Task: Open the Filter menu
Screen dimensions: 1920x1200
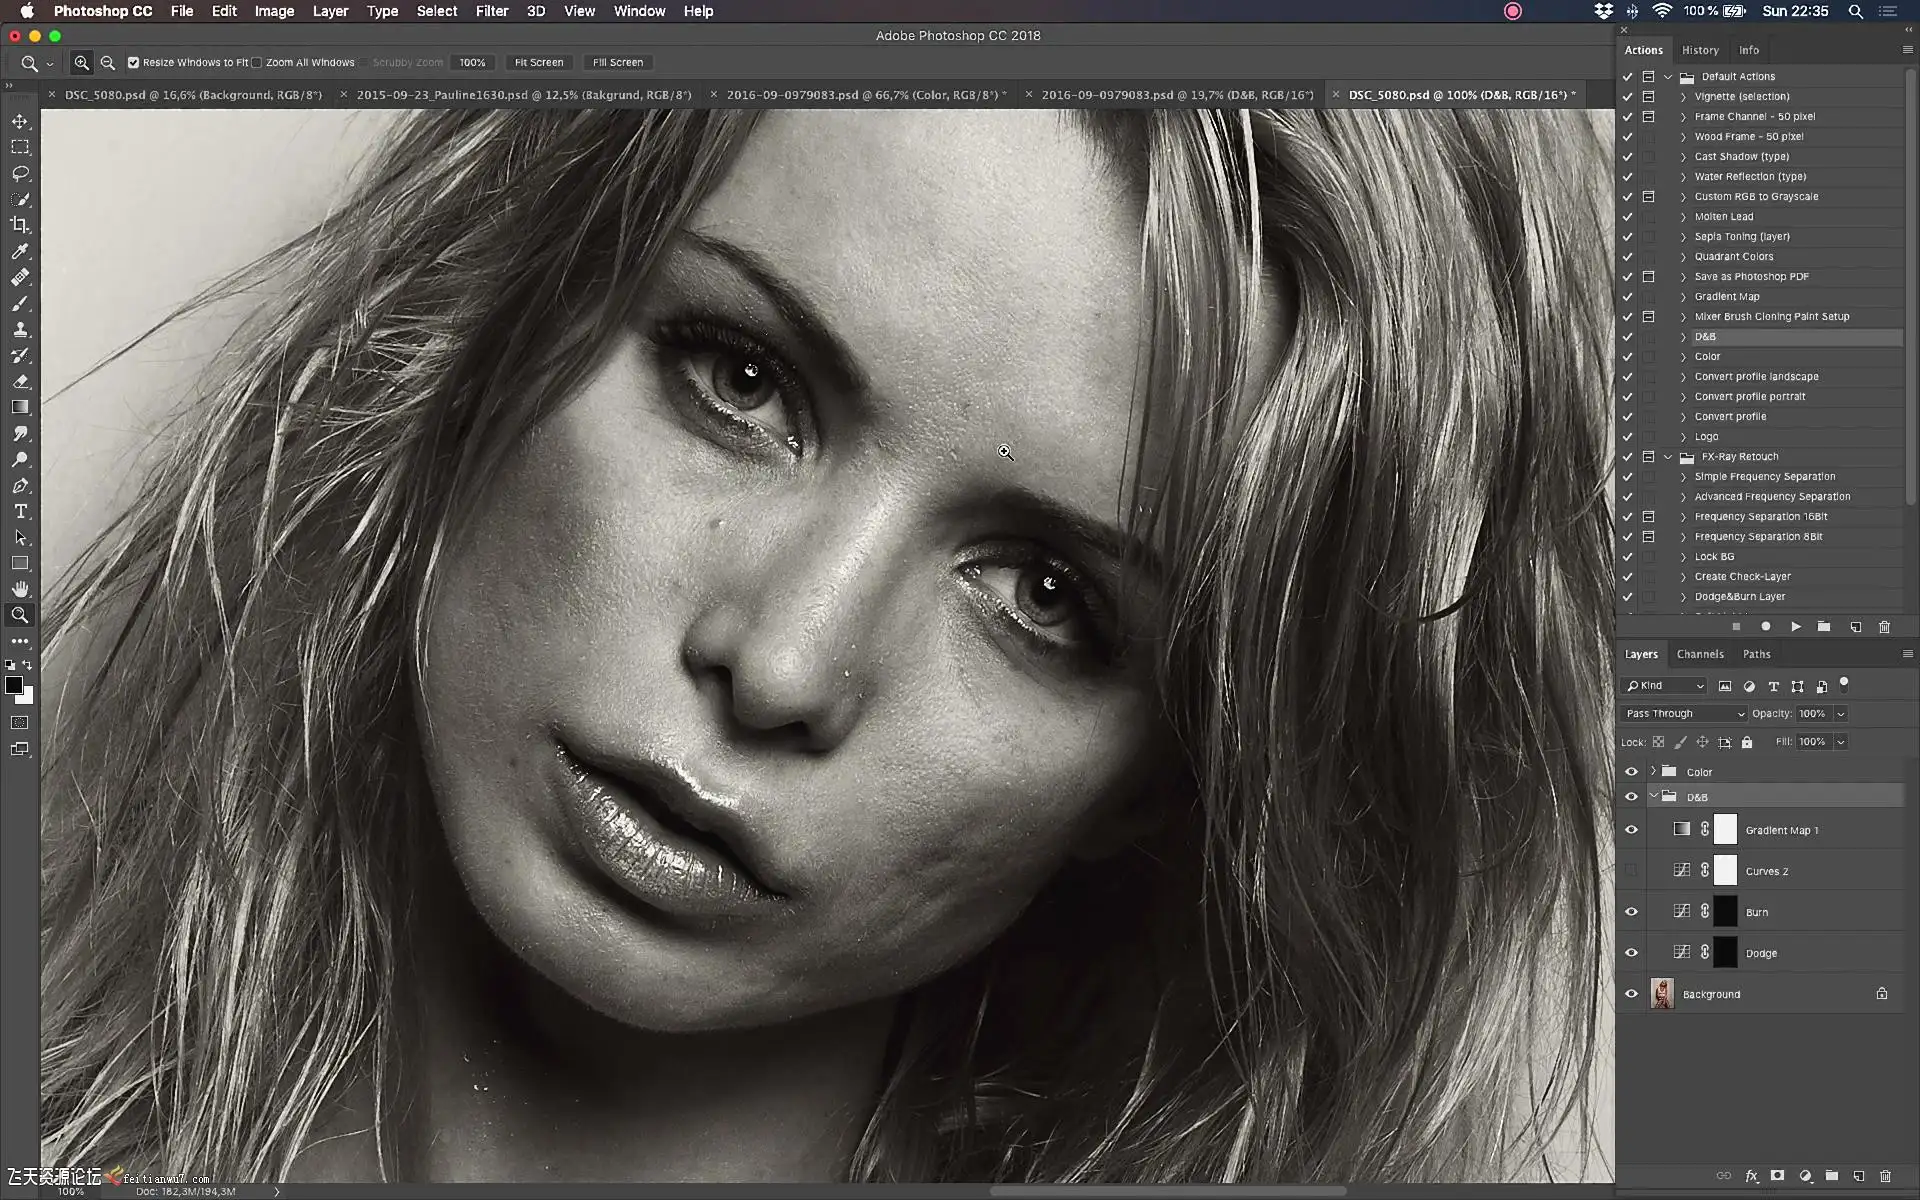Action: (x=491, y=11)
